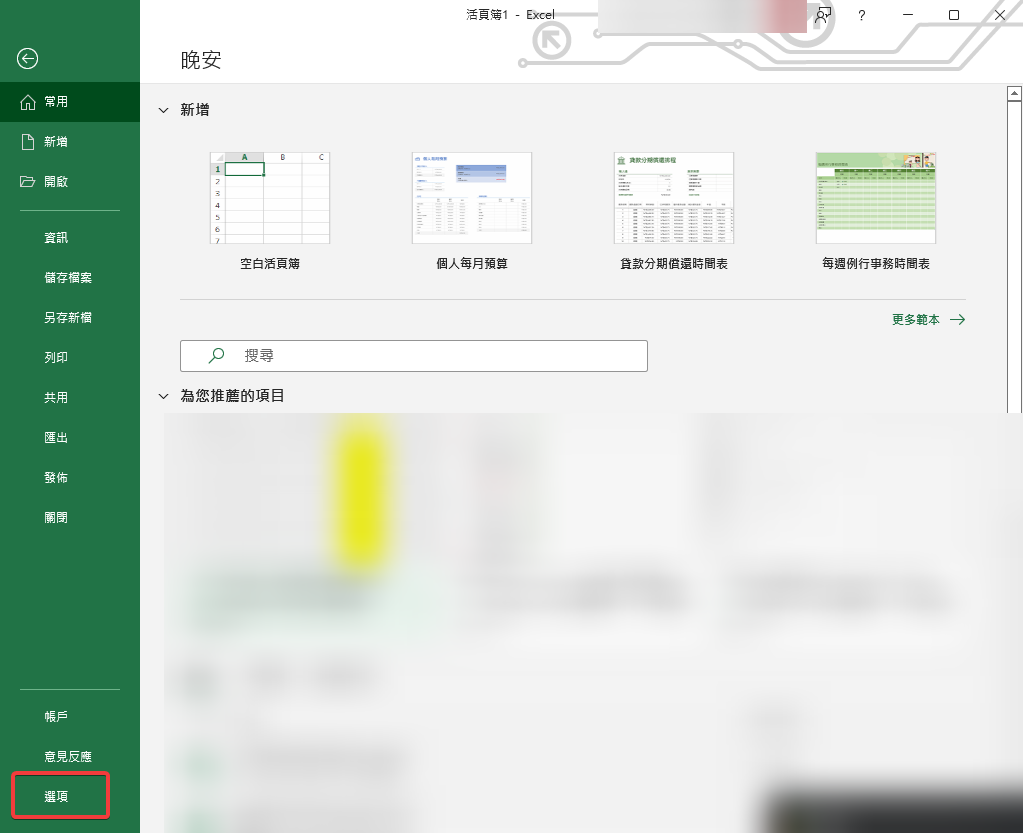This screenshot has height=833, width=1023.
Task: Create a 空白活頁簿 from its thumbnail
Action: tap(269, 198)
